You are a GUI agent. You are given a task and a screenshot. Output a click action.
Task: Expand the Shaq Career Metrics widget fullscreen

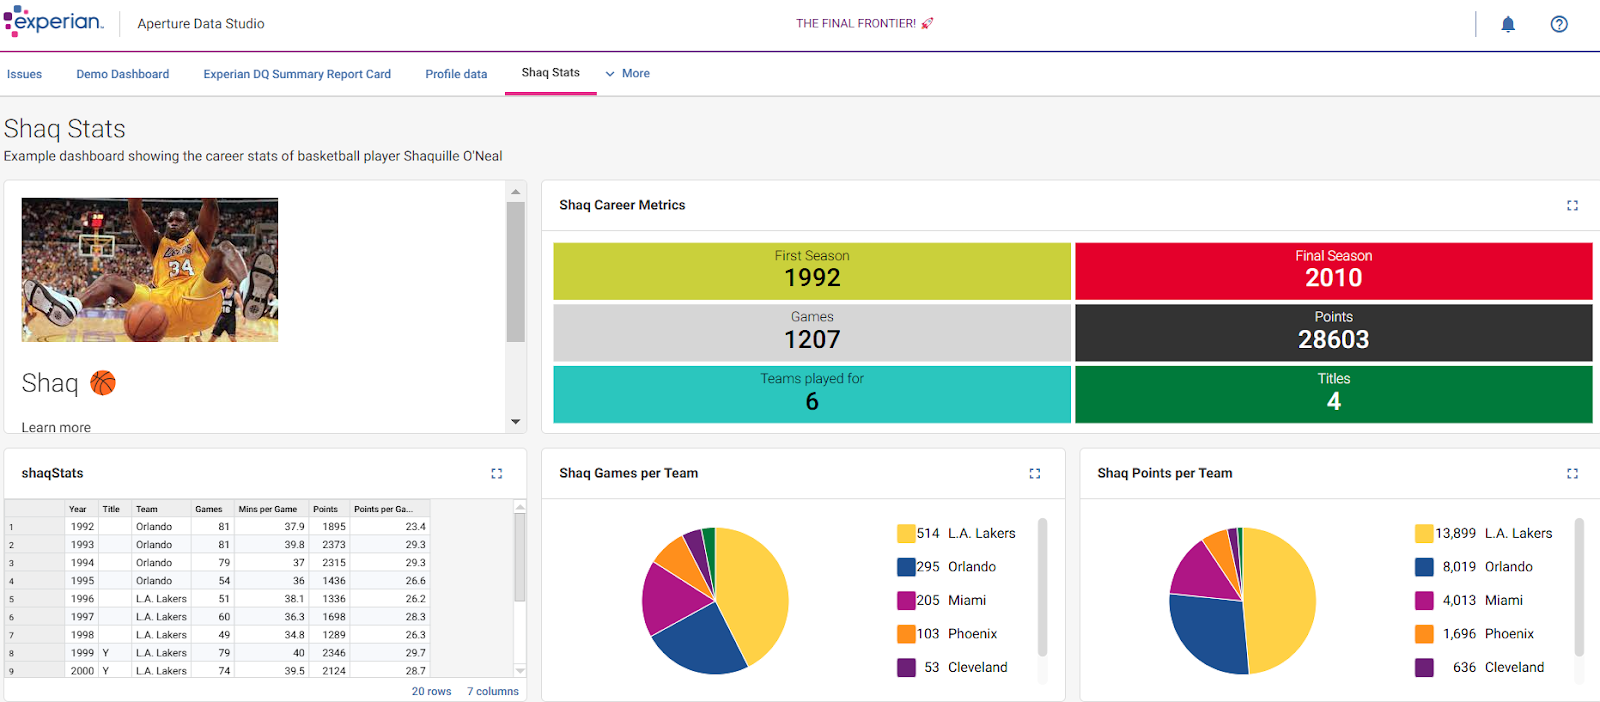click(1572, 205)
